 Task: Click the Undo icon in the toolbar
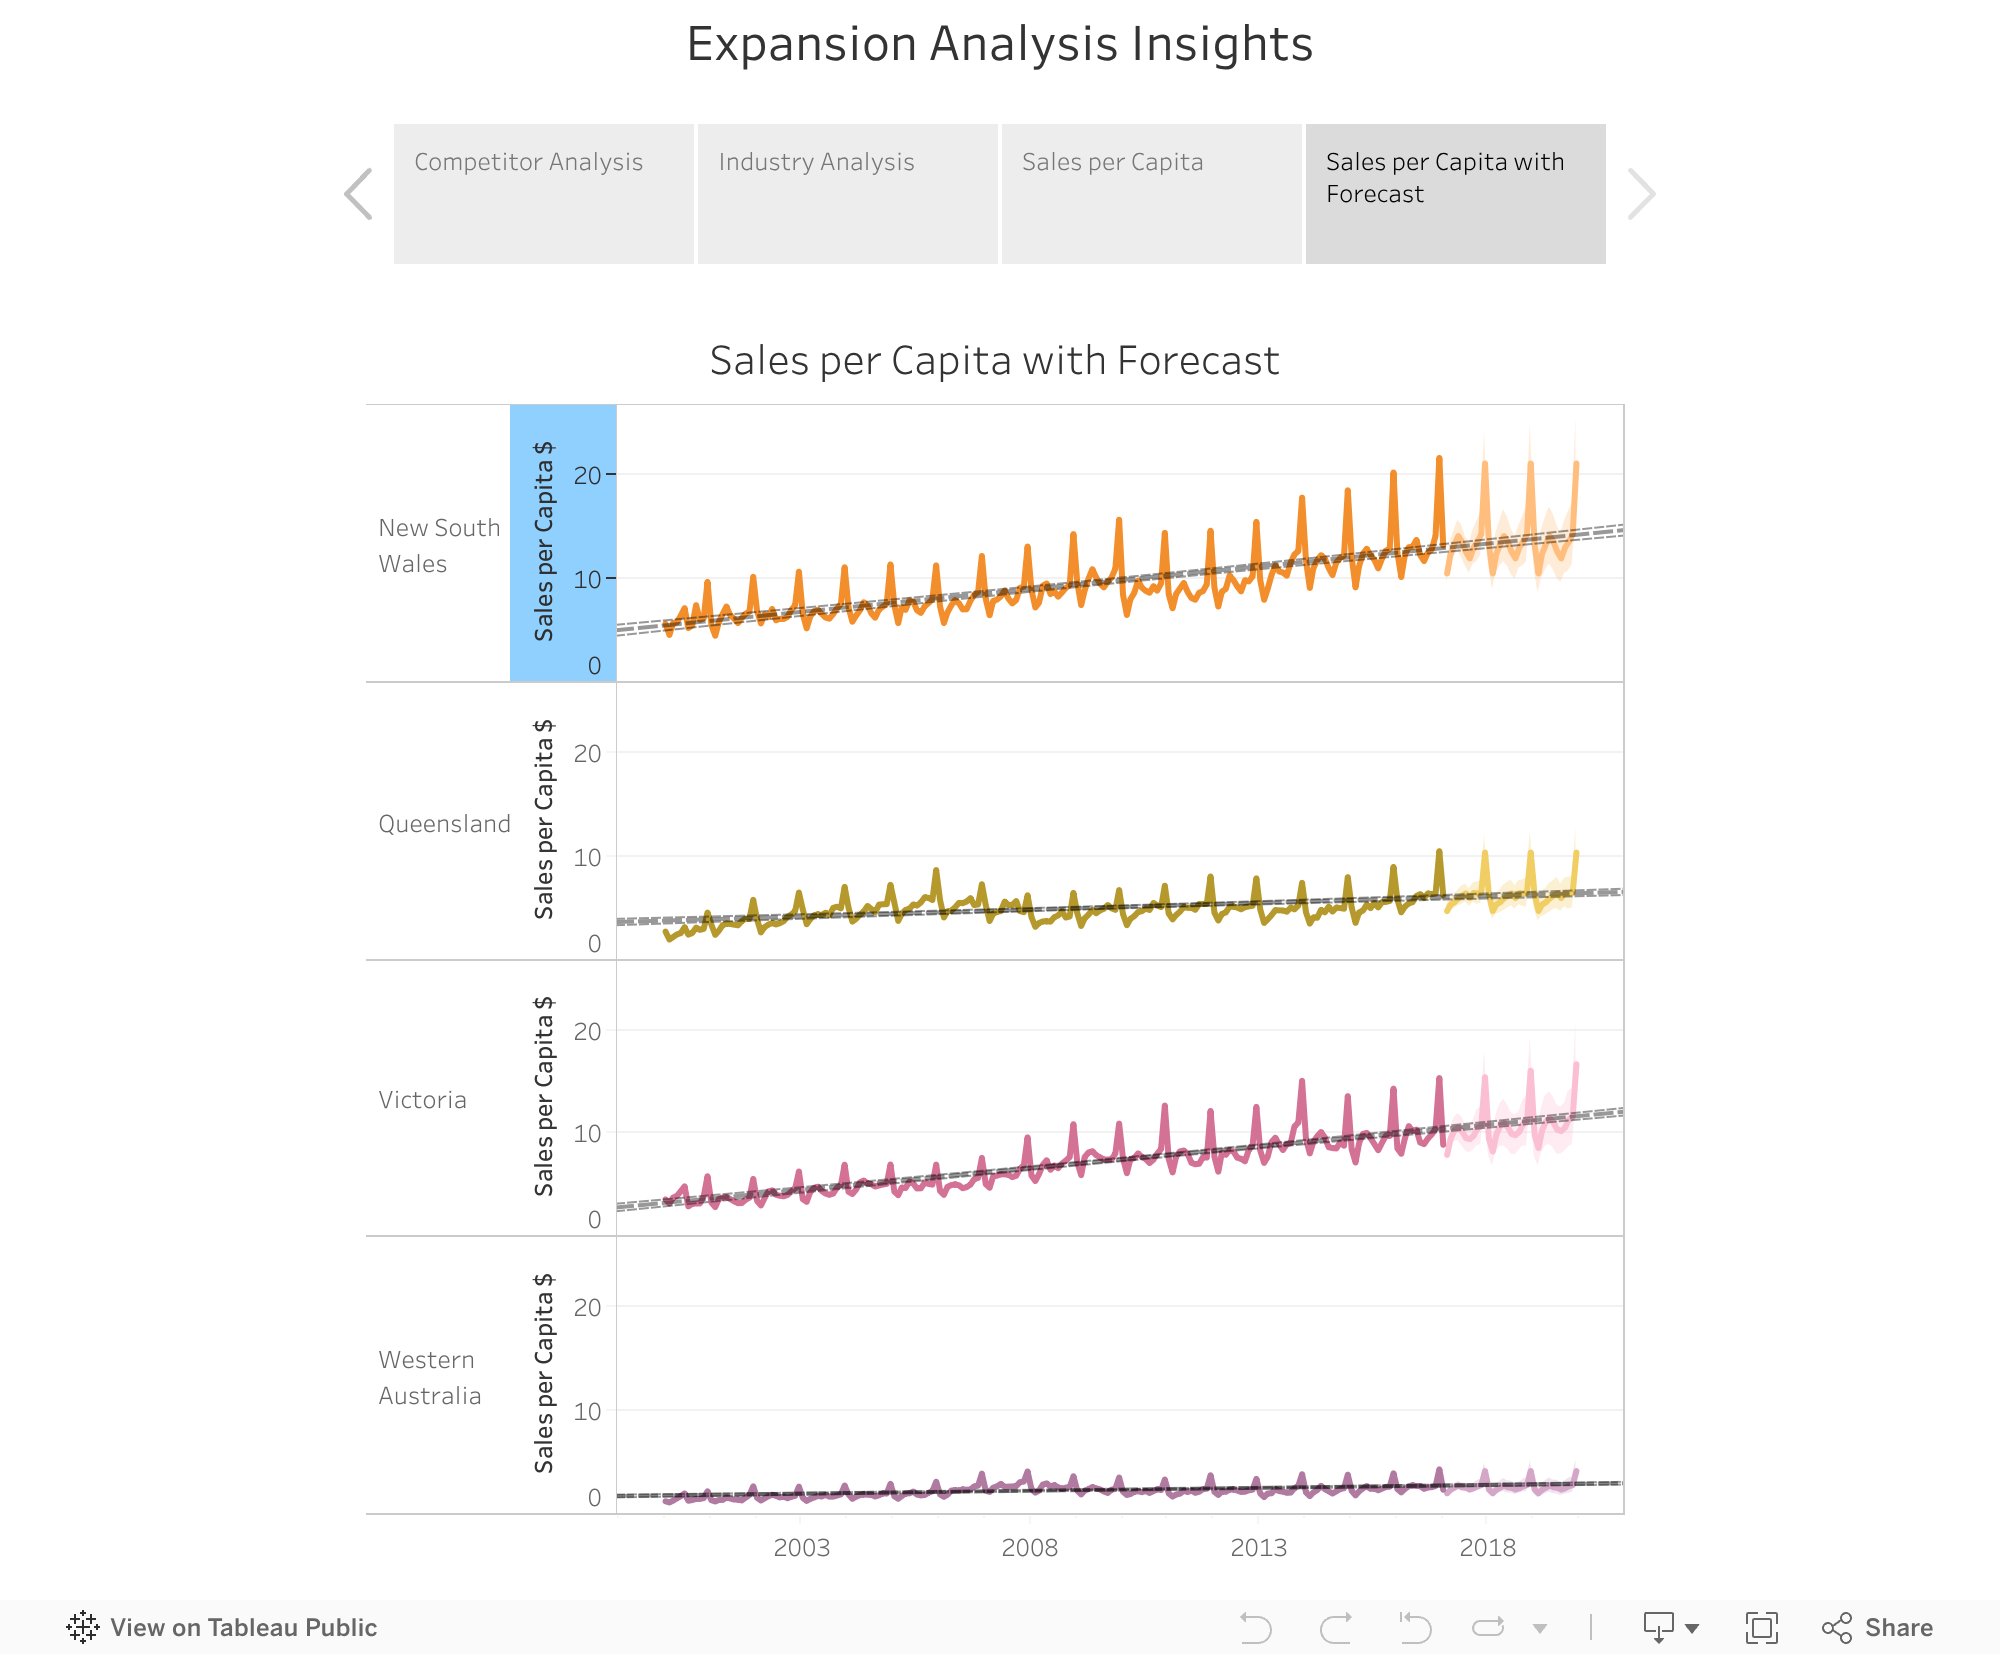(1255, 1628)
